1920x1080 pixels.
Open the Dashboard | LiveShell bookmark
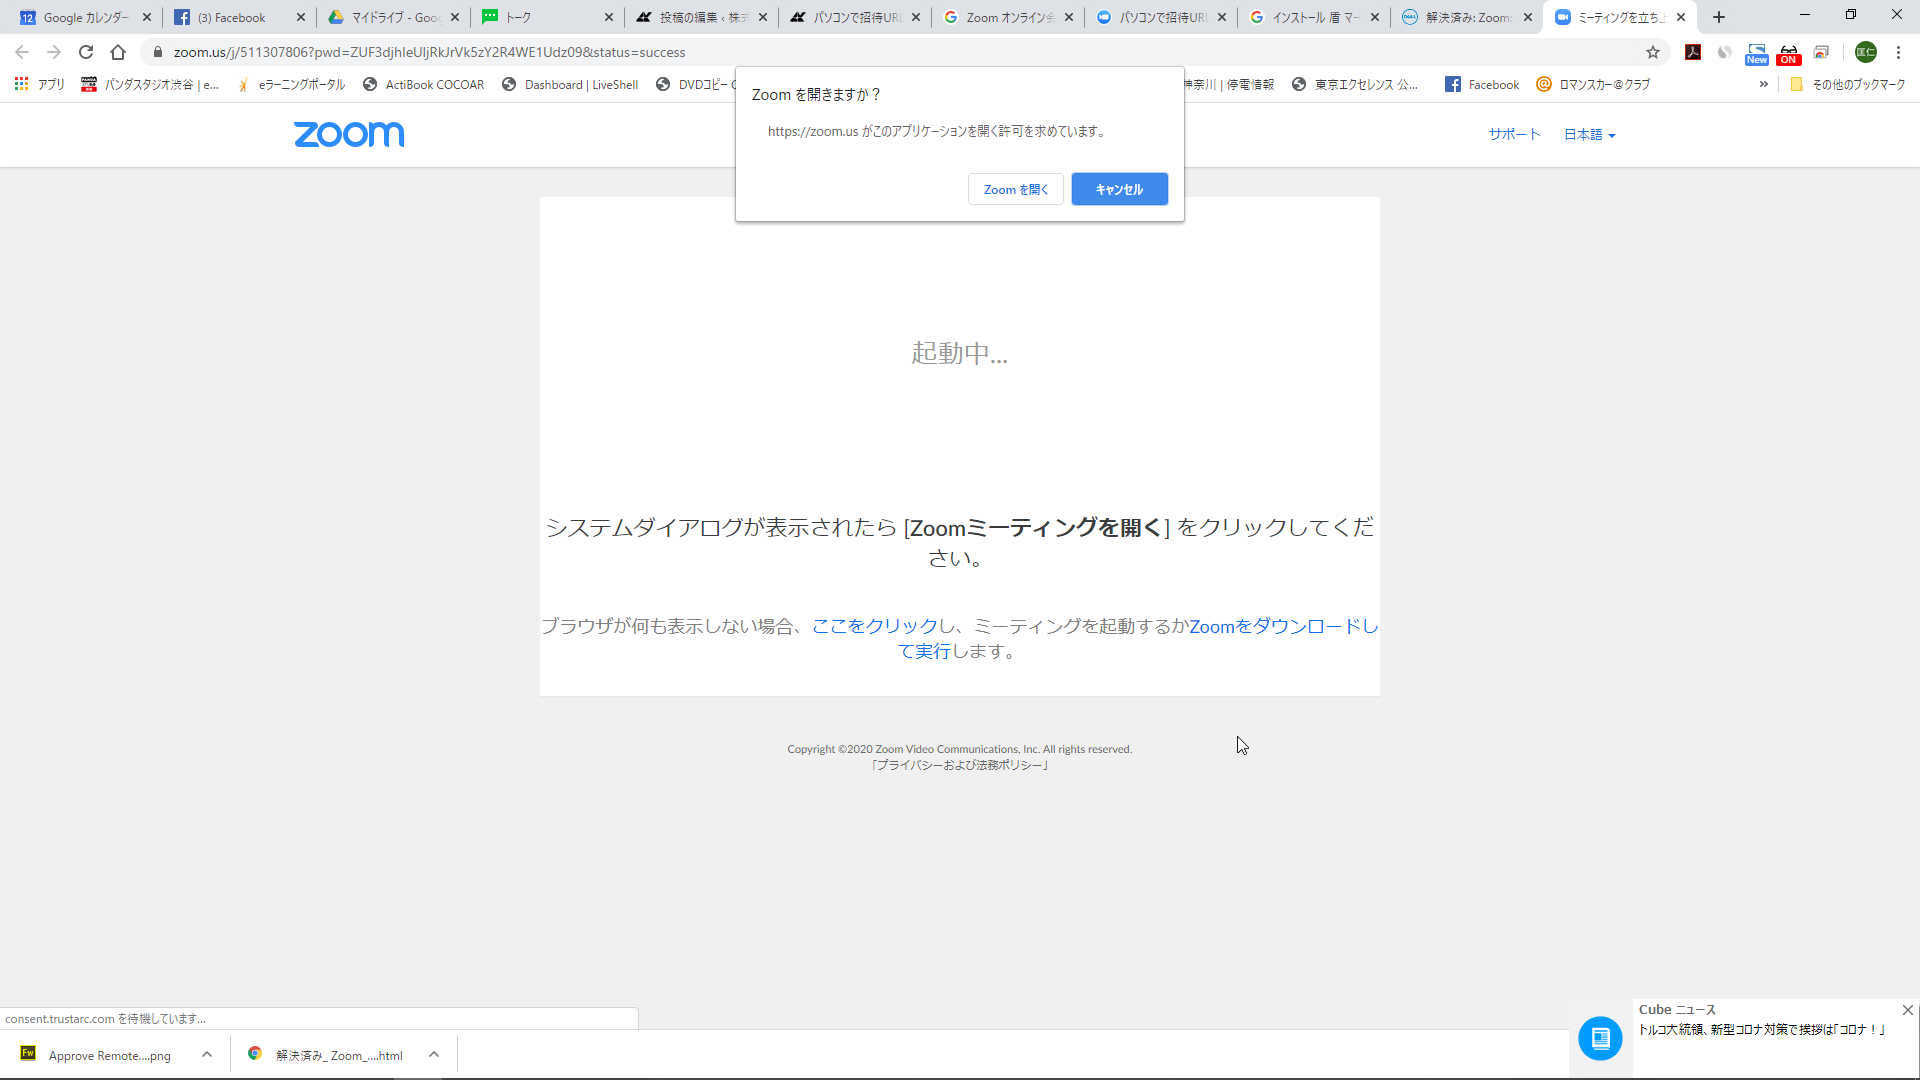pos(570,85)
